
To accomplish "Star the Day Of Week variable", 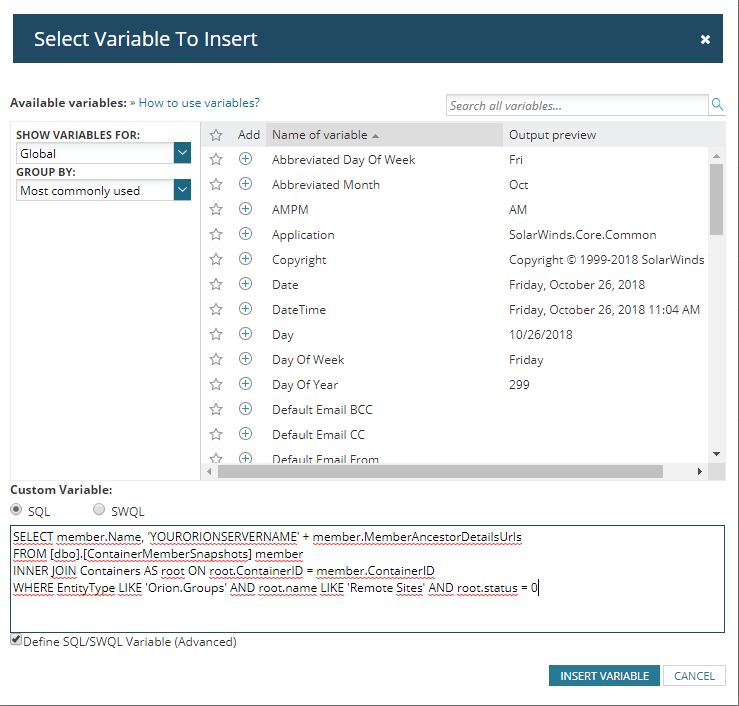I will (x=216, y=359).
